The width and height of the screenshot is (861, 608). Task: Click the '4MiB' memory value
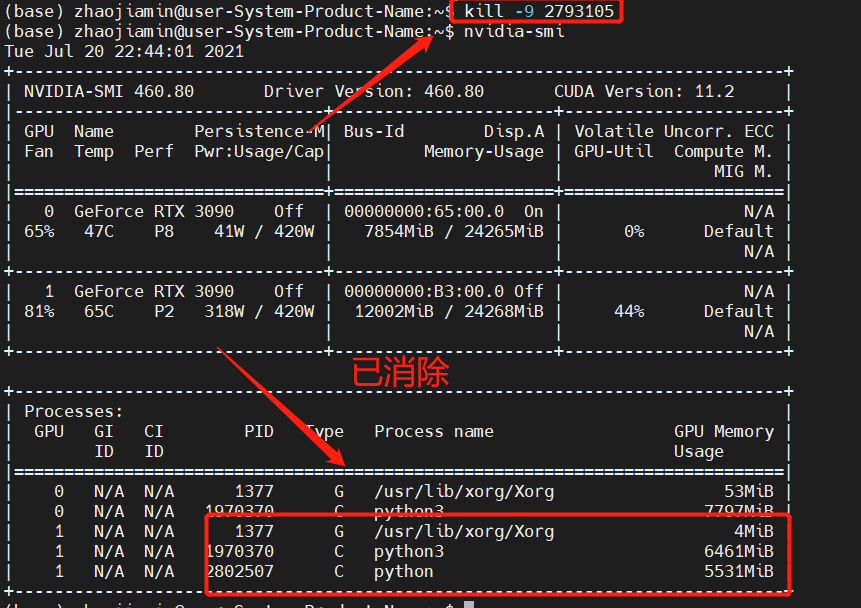pyautogui.click(x=753, y=531)
